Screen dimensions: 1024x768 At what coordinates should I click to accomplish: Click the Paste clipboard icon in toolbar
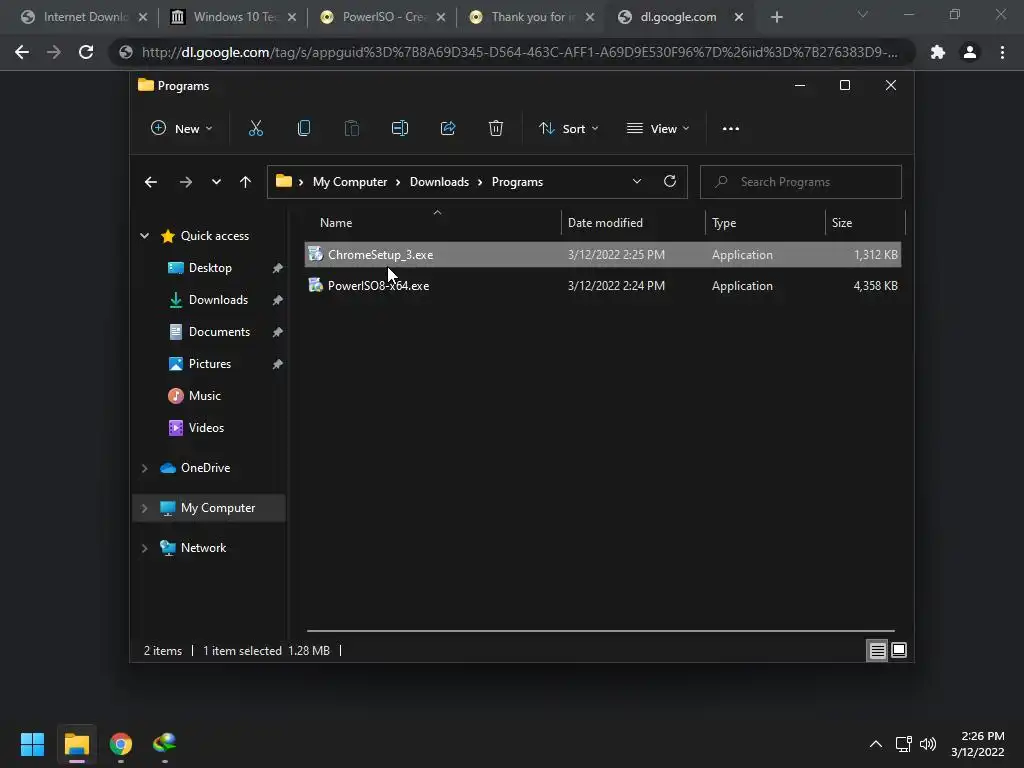click(x=351, y=129)
